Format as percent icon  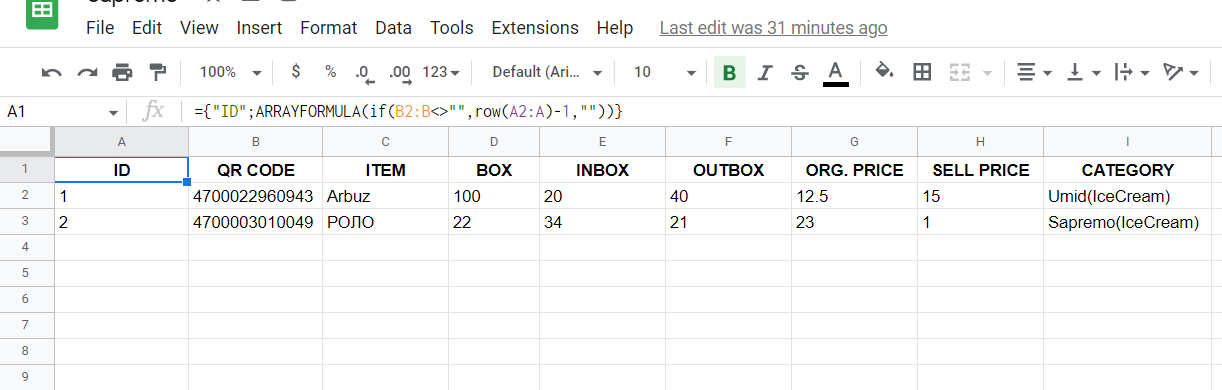[x=330, y=72]
